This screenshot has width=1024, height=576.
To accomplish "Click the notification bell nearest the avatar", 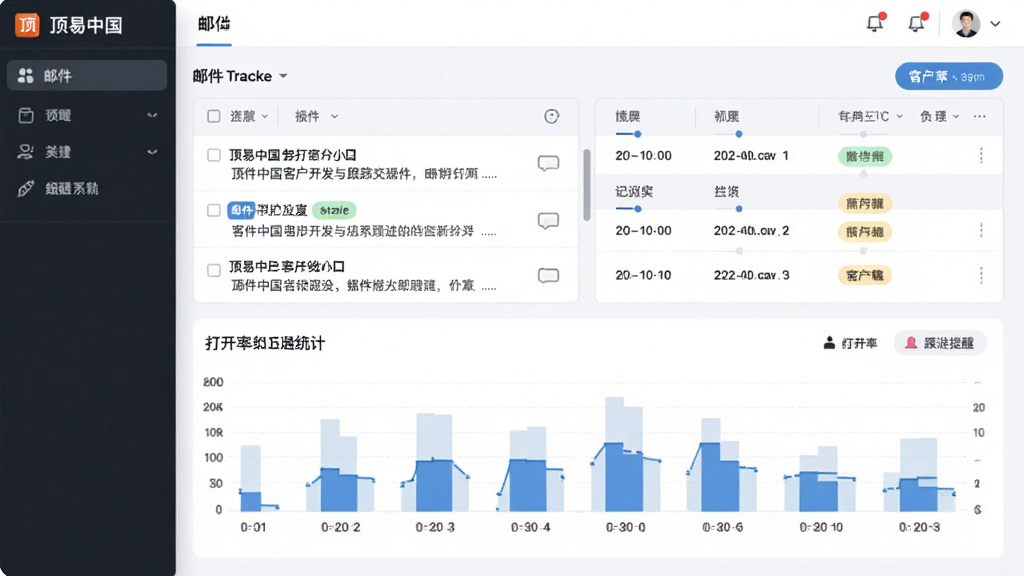I will [x=917, y=24].
